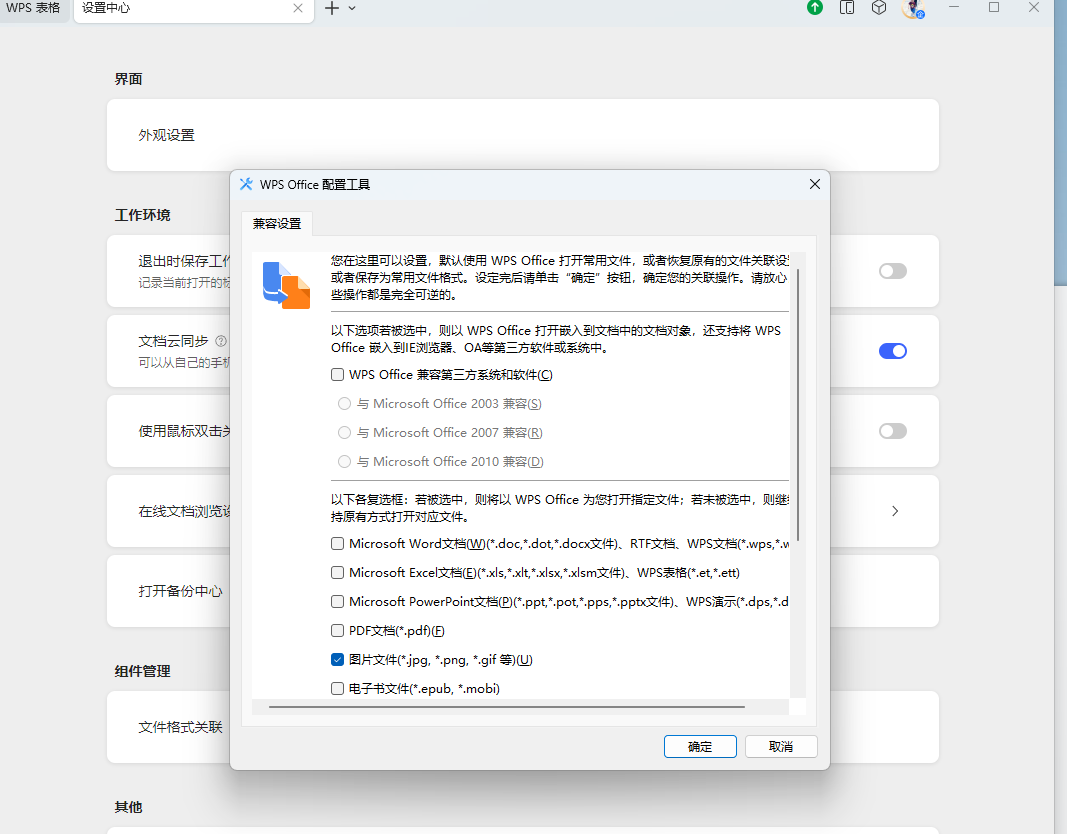
Task: Click the dialog horizontal scrollbar
Action: click(506, 707)
